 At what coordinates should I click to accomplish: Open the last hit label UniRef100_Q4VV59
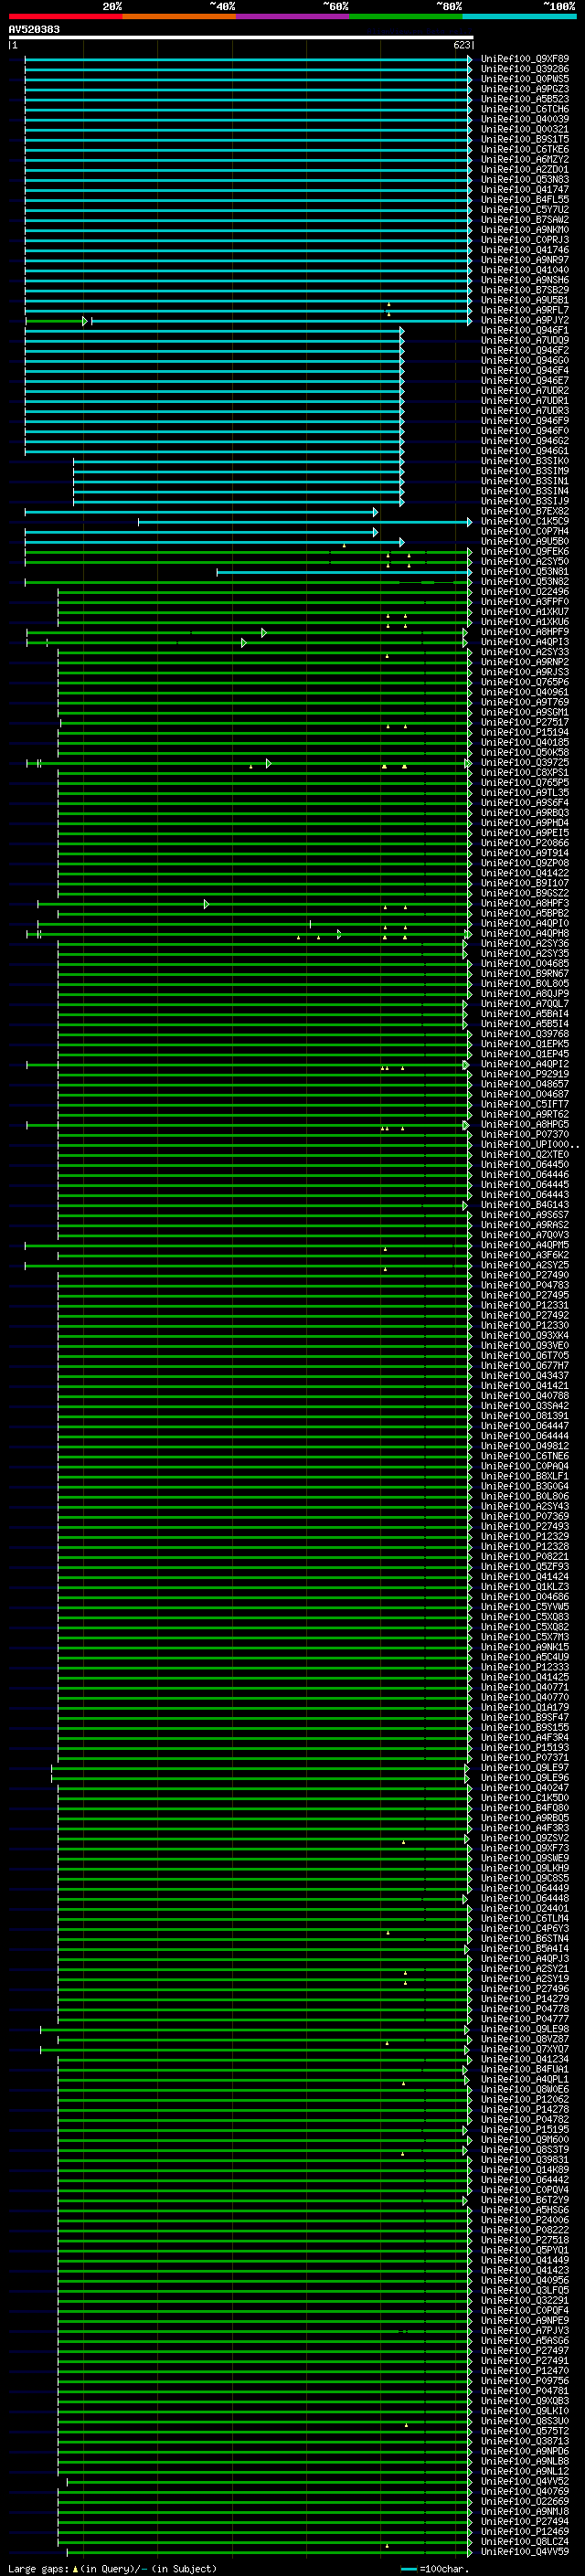pyautogui.click(x=525, y=2551)
